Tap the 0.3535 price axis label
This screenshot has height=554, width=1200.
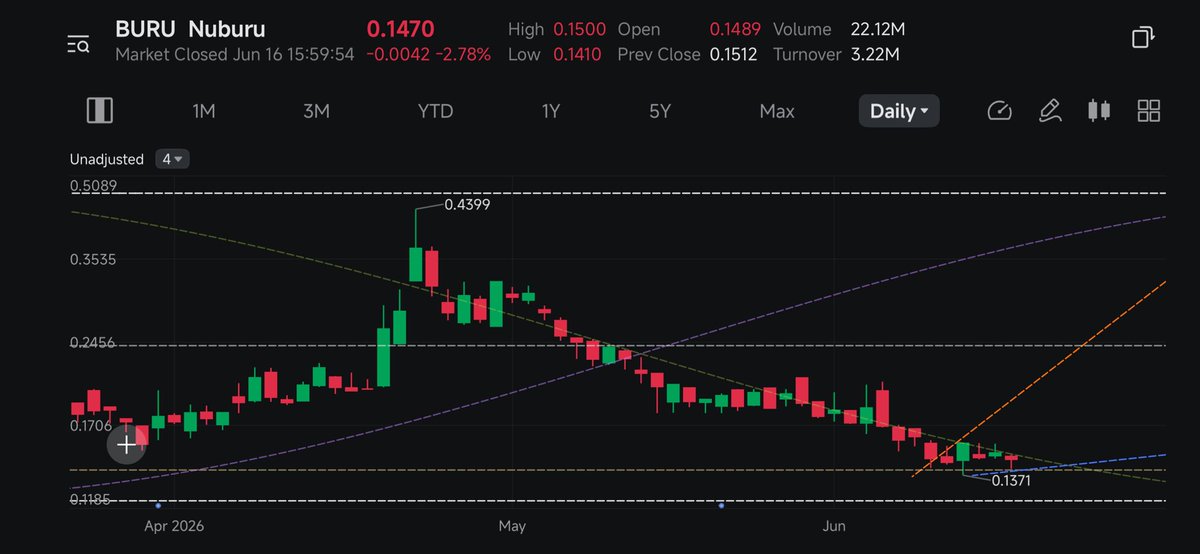94,260
